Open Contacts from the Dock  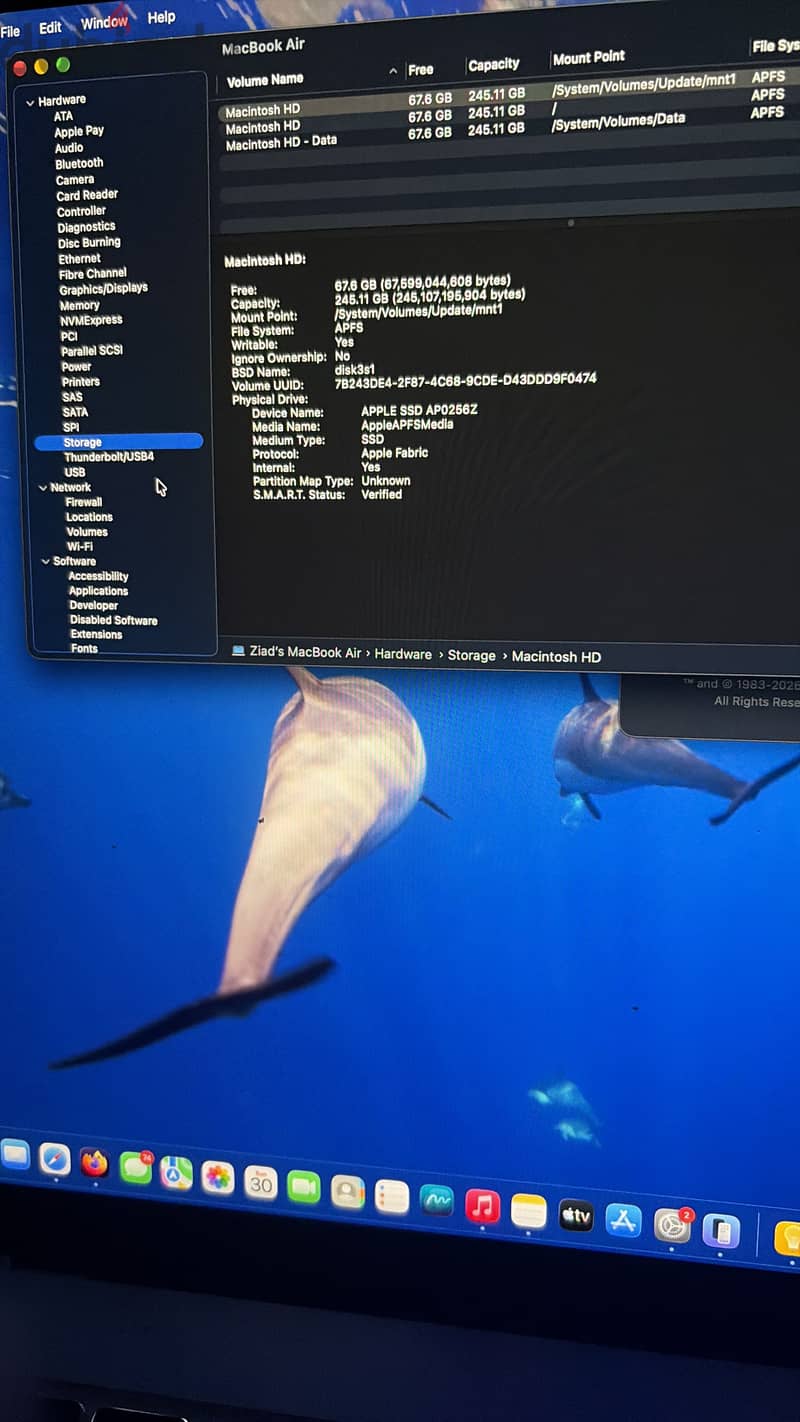click(x=348, y=1191)
